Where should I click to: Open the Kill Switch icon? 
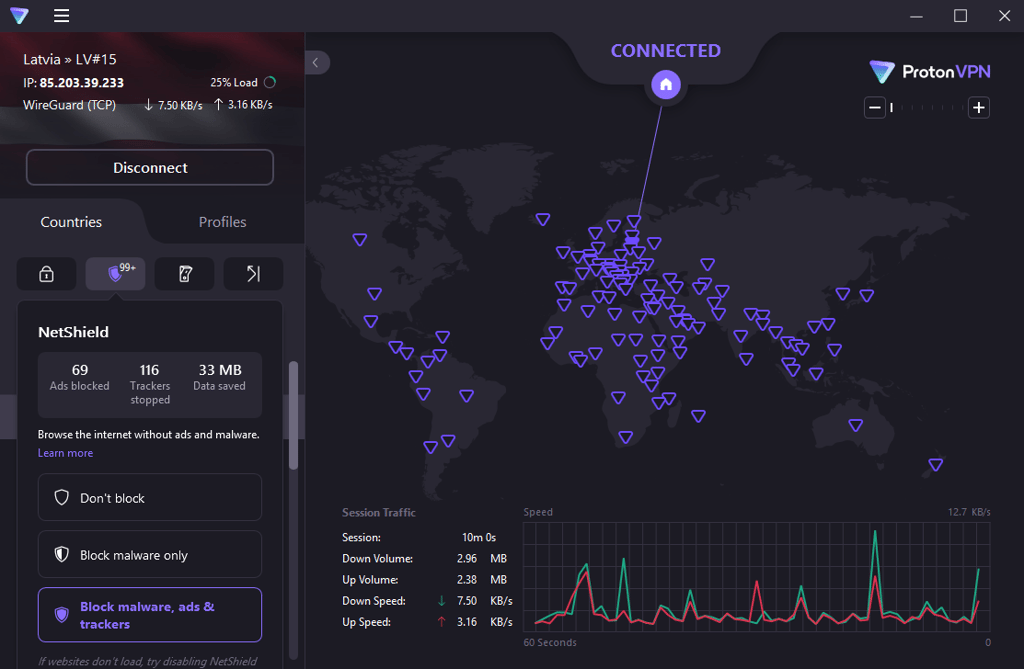pos(185,274)
